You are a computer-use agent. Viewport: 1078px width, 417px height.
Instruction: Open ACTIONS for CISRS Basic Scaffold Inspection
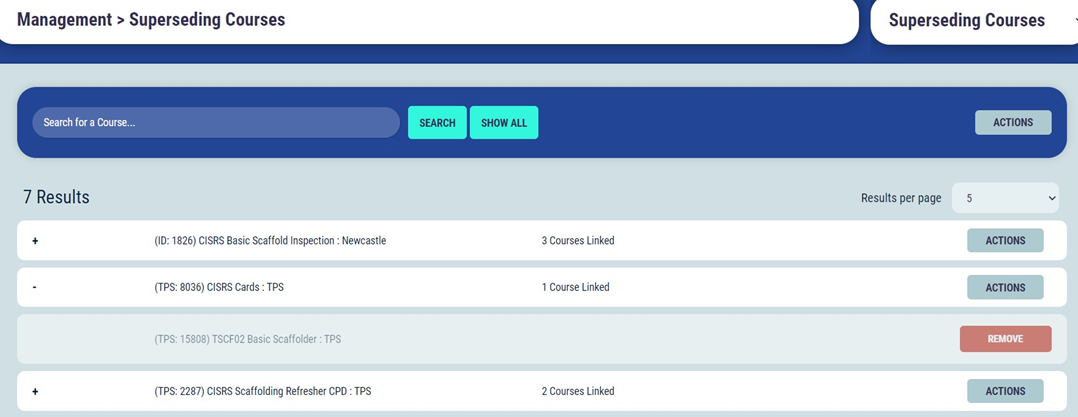(x=1004, y=241)
